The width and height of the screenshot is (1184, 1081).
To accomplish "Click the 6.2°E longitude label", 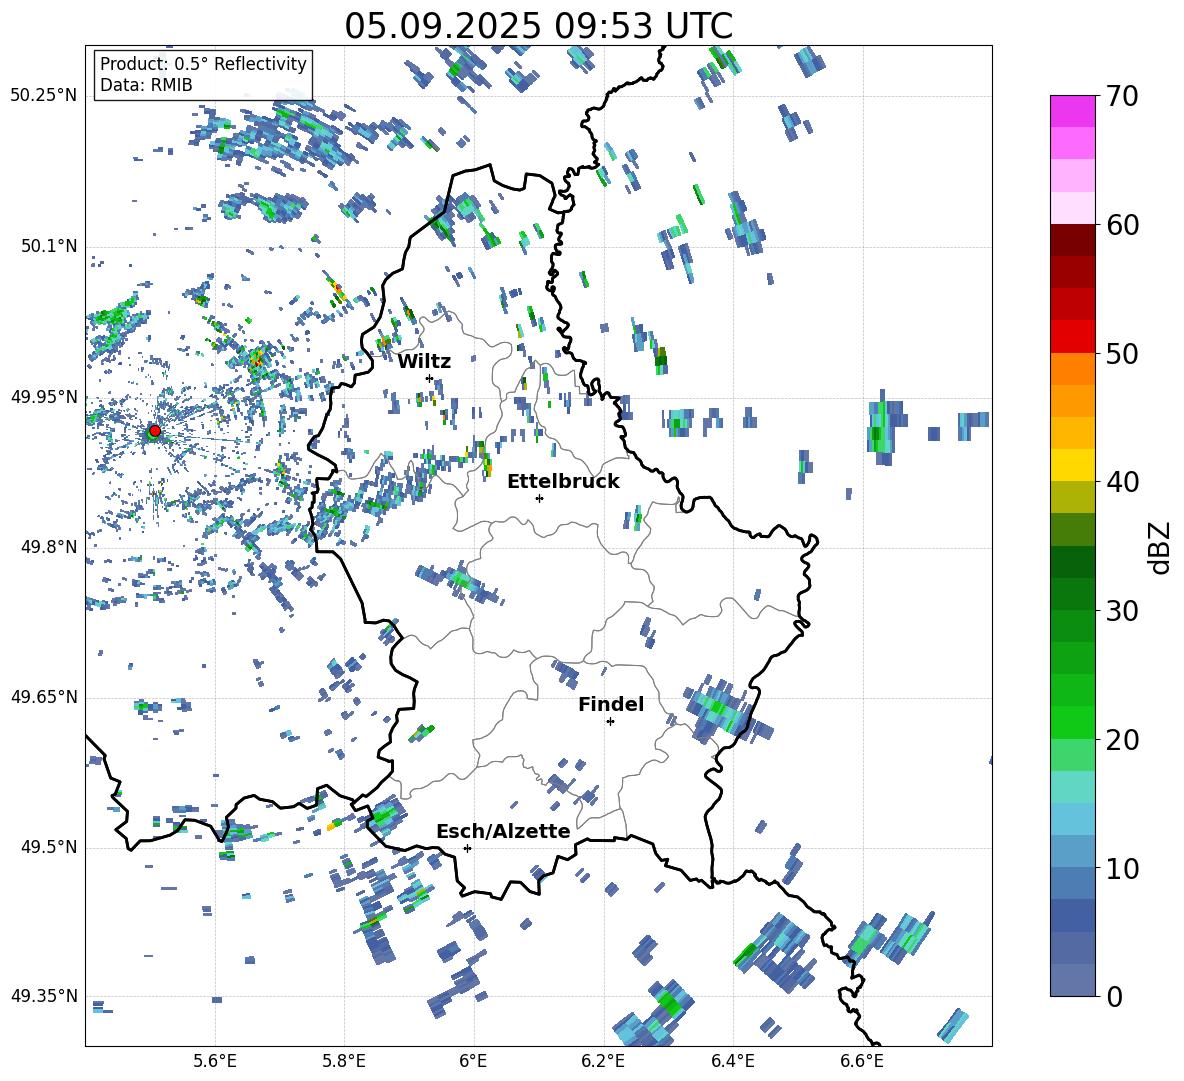I will coord(603,1061).
